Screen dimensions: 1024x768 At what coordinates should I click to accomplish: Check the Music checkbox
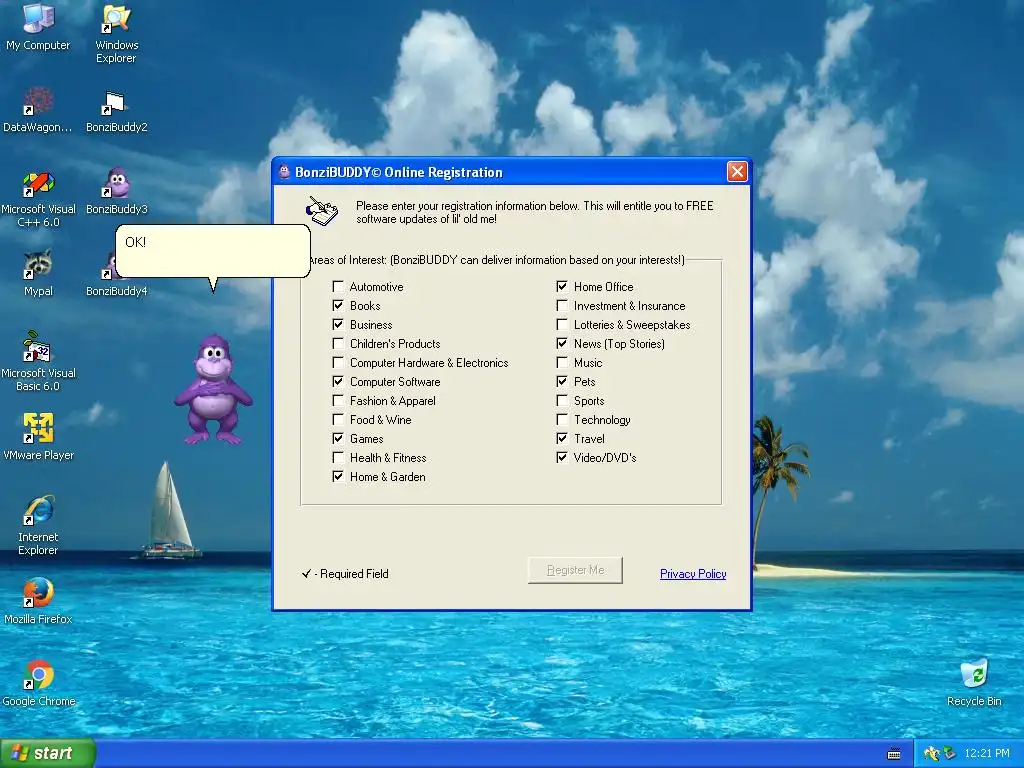pos(562,362)
